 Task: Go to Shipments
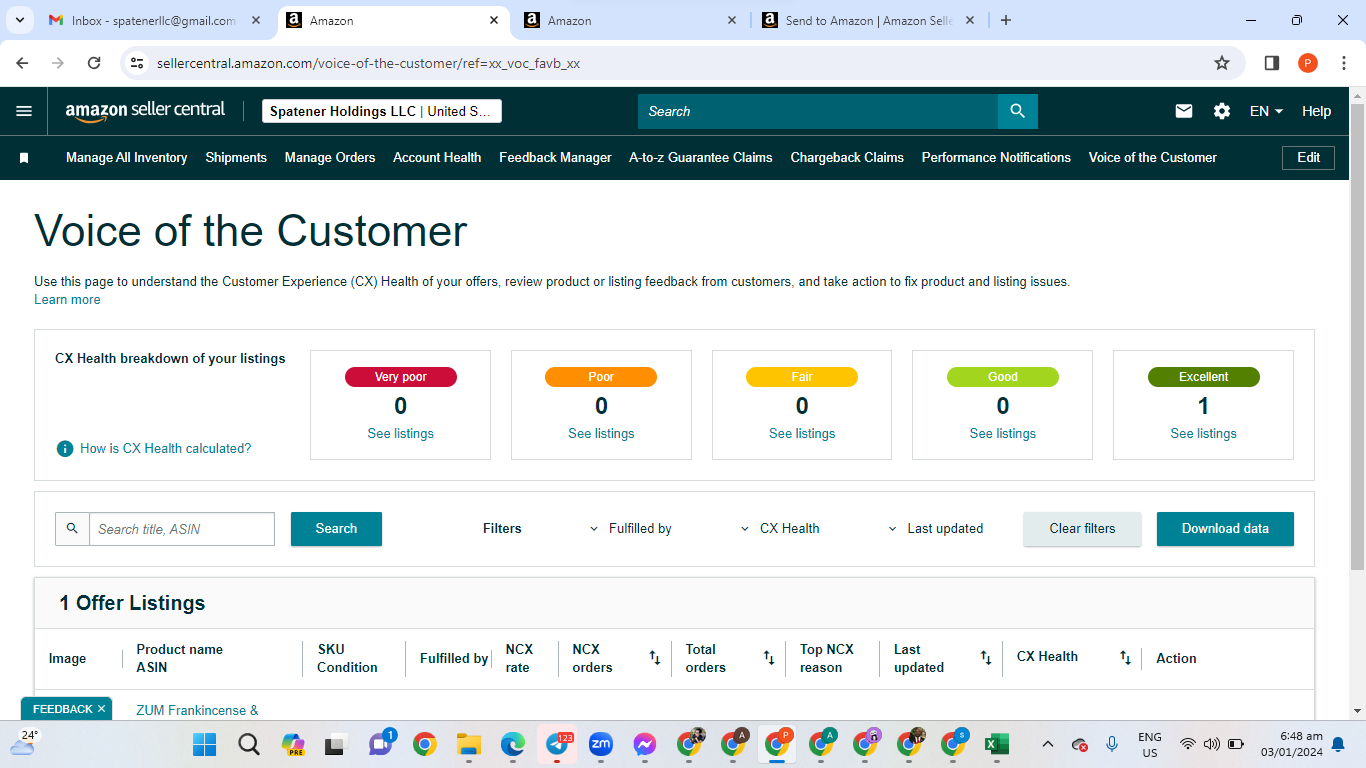click(236, 158)
